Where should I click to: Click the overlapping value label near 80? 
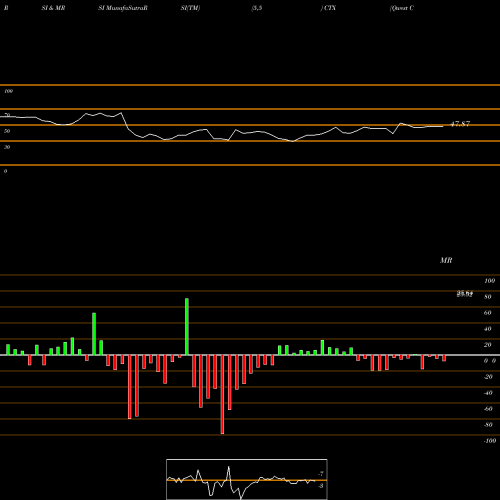[465, 294]
